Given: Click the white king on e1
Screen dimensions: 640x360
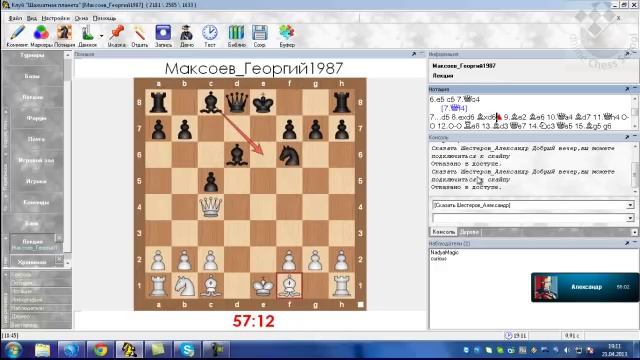Looking at the screenshot, I should pos(263,286).
